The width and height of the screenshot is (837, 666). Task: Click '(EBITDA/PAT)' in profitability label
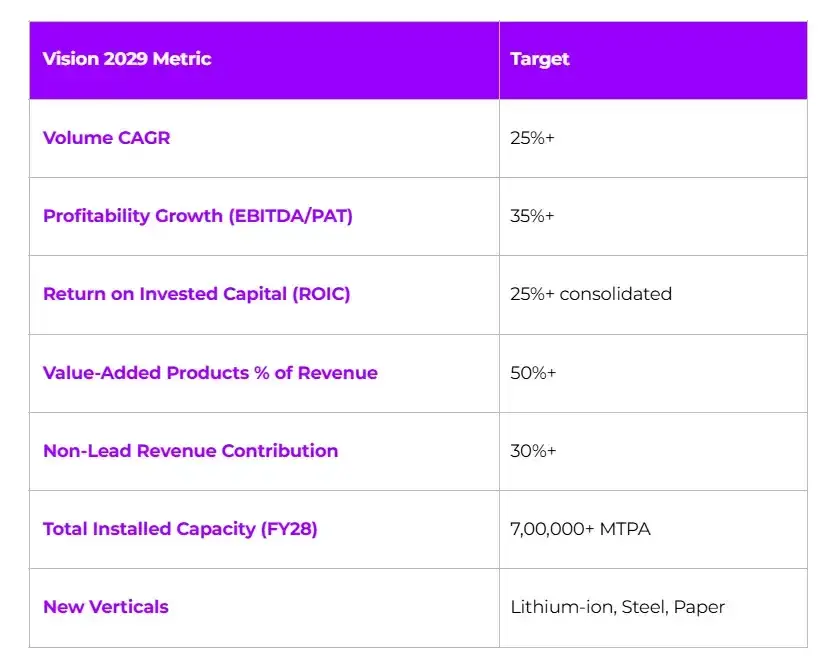pyautogui.click(x=290, y=216)
